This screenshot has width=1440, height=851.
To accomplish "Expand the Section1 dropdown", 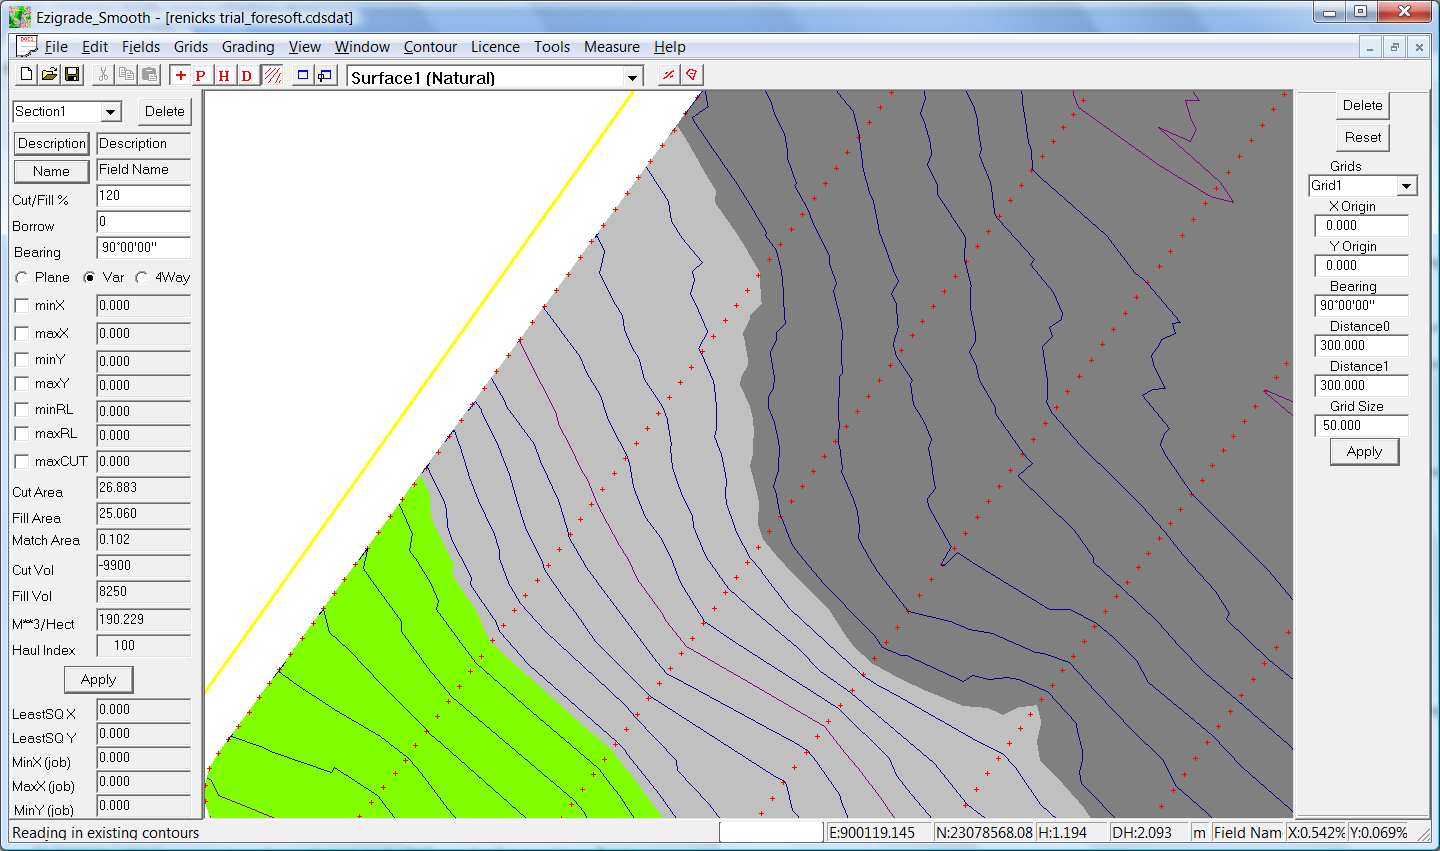I will pyautogui.click(x=111, y=112).
